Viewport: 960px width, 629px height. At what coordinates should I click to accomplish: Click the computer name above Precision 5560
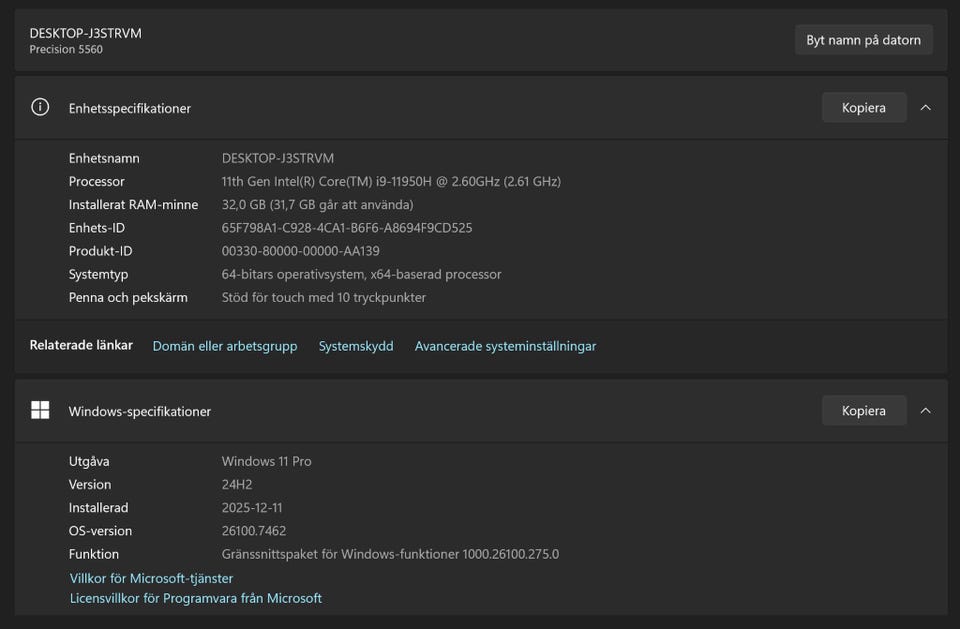[85, 33]
